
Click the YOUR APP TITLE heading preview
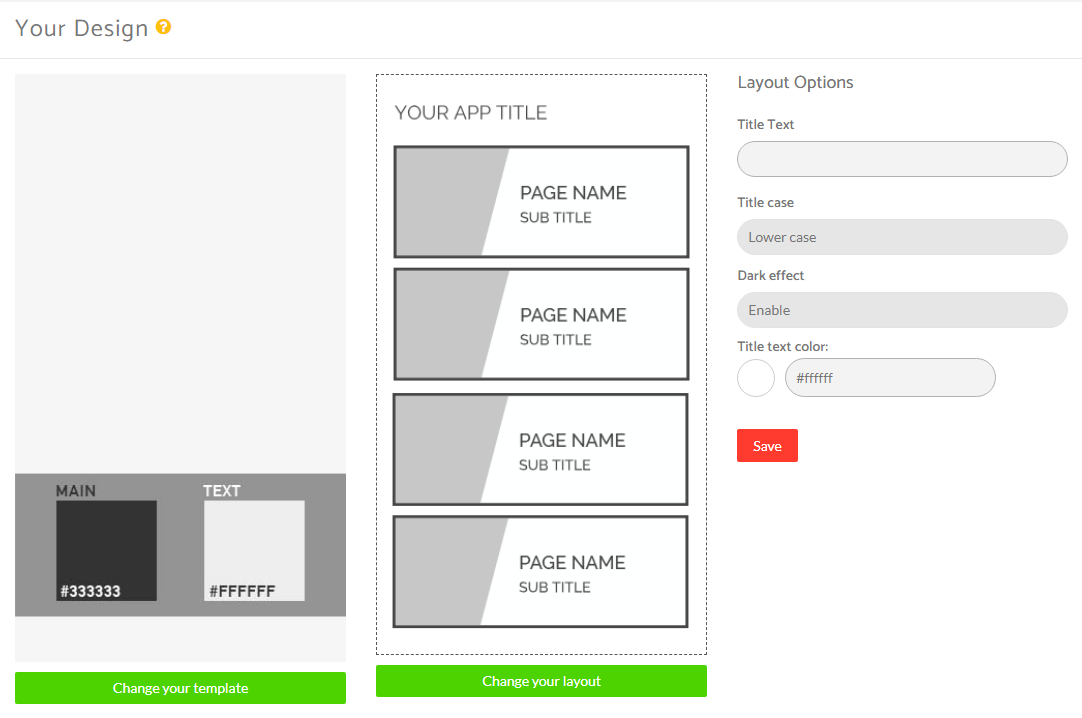click(x=470, y=112)
